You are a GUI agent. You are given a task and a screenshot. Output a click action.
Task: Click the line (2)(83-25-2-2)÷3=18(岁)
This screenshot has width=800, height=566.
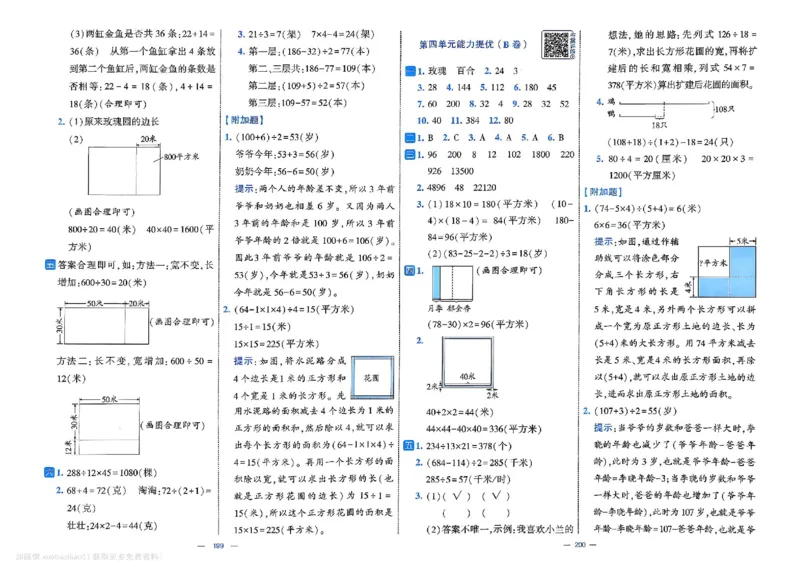click(487, 254)
